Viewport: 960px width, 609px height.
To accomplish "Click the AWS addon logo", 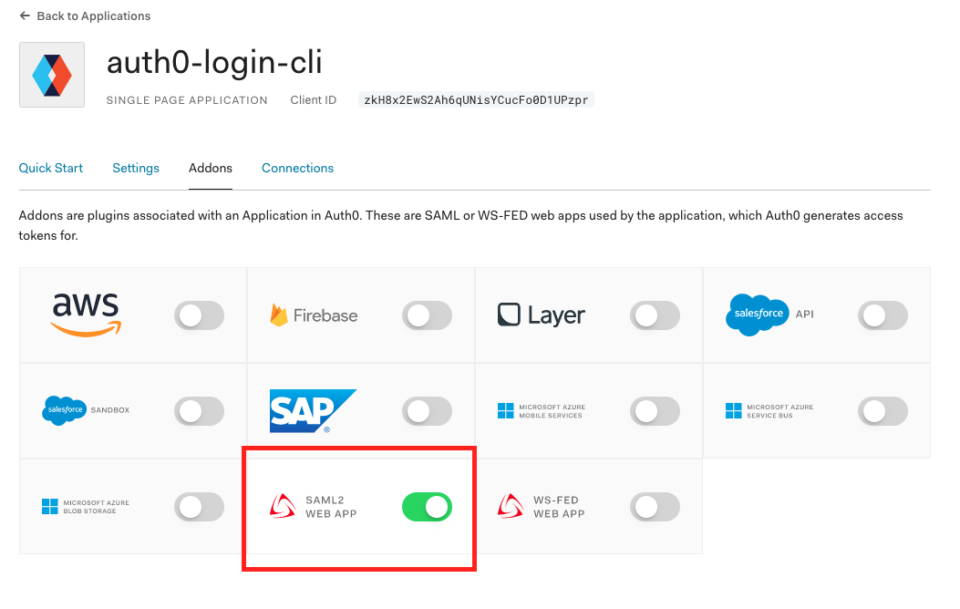I will pos(85,314).
